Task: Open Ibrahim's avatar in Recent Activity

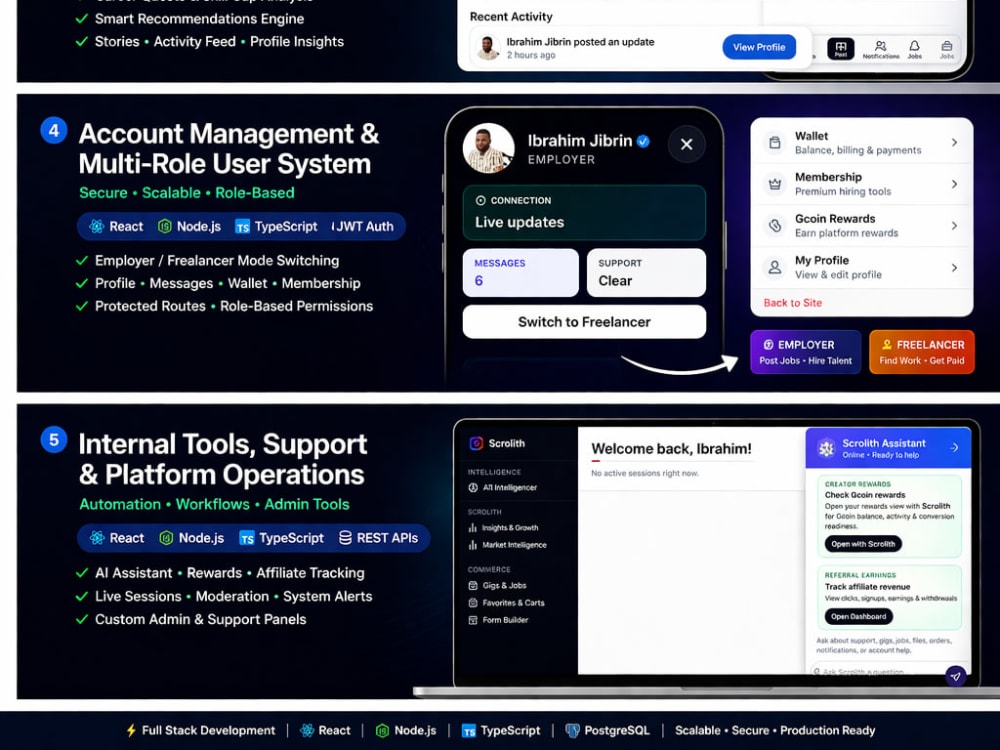Action: coord(488,48)
